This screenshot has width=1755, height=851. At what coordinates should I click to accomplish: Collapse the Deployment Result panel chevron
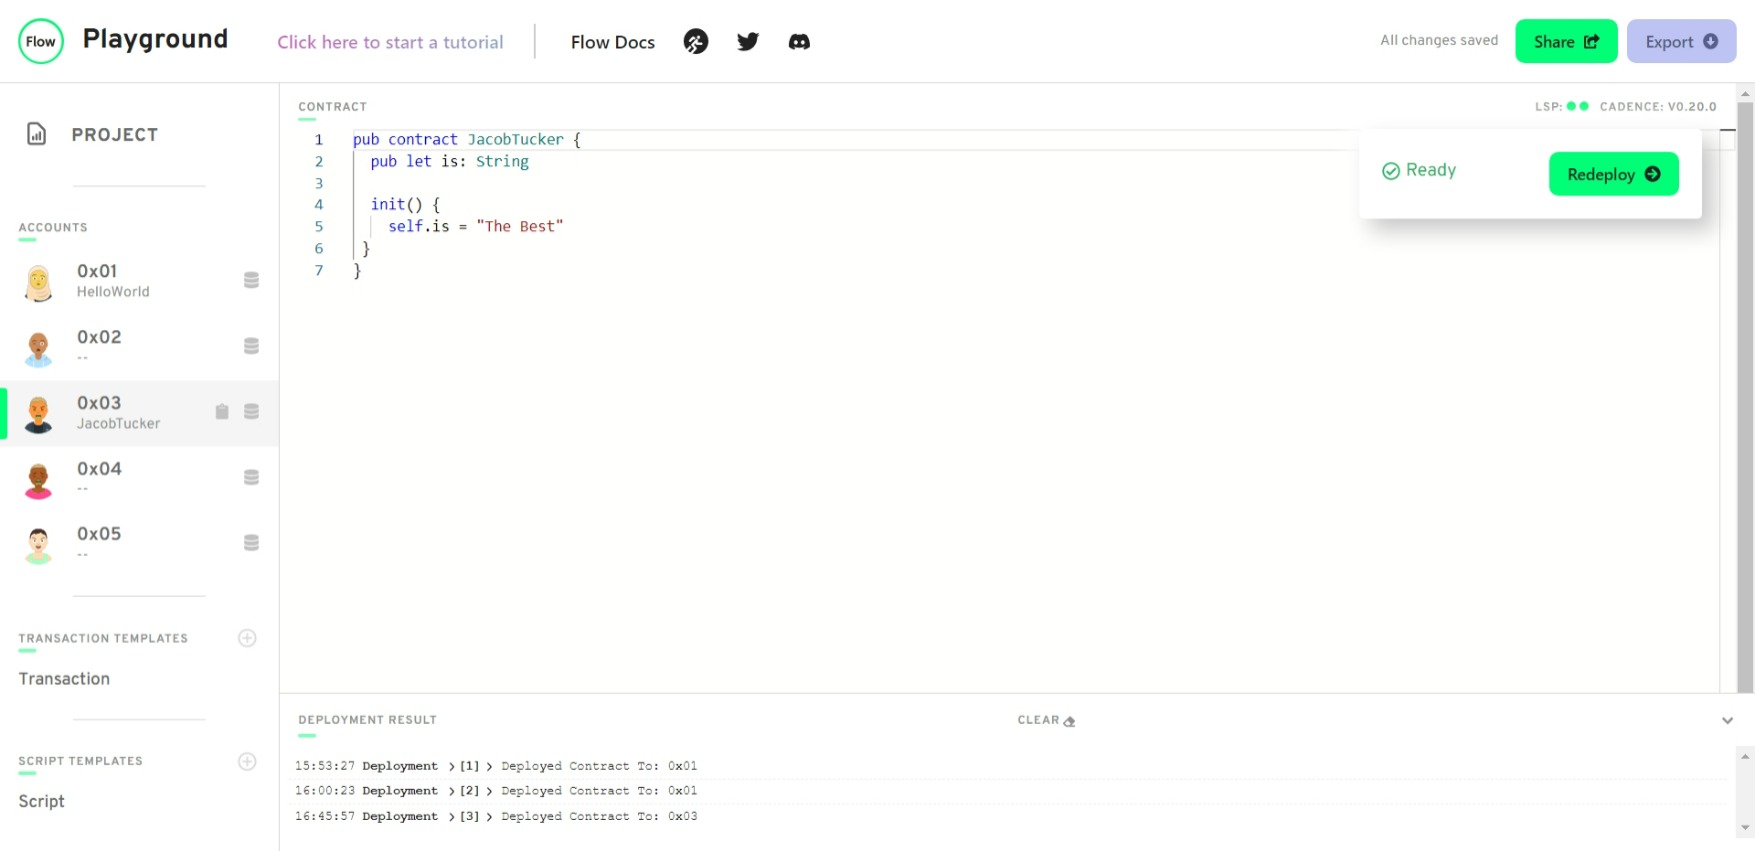(1727, 720)
